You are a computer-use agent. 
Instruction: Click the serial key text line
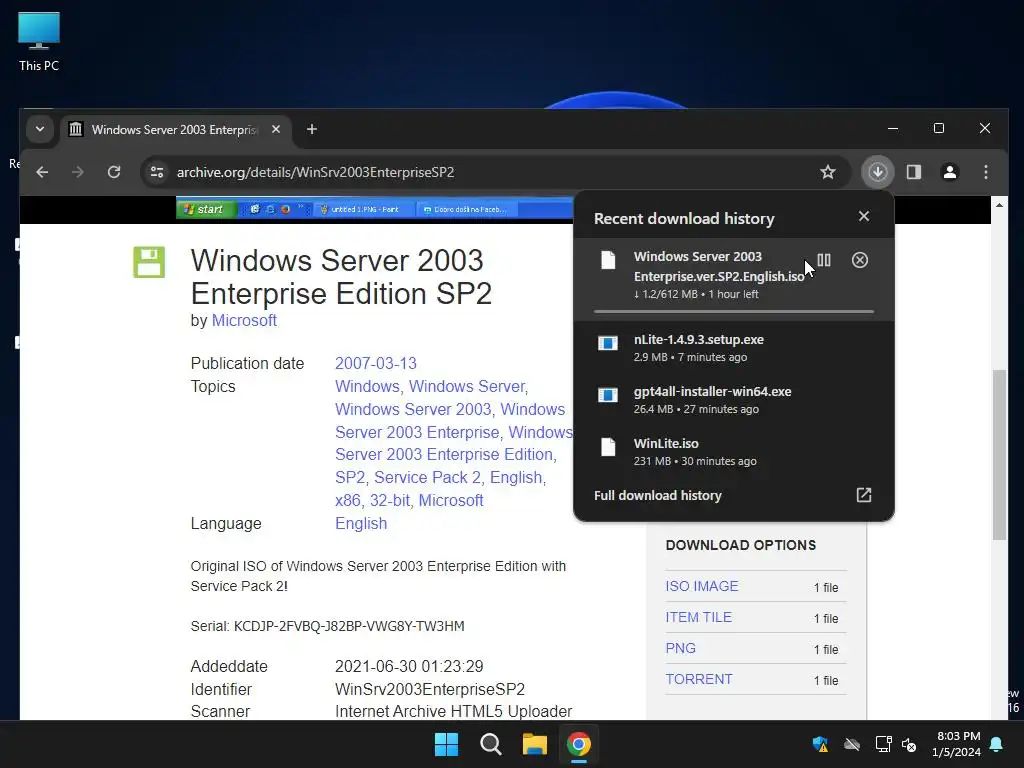coord(327,626)
